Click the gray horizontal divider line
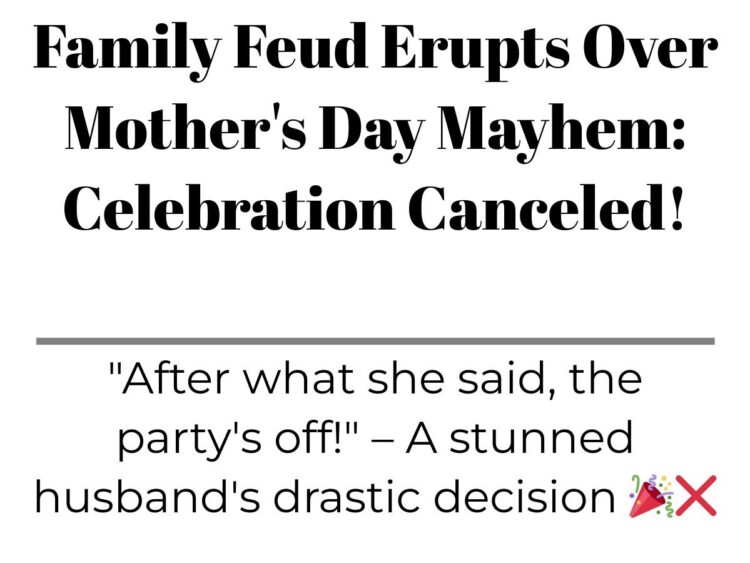The image size is (750, 563). pos(375,341)
